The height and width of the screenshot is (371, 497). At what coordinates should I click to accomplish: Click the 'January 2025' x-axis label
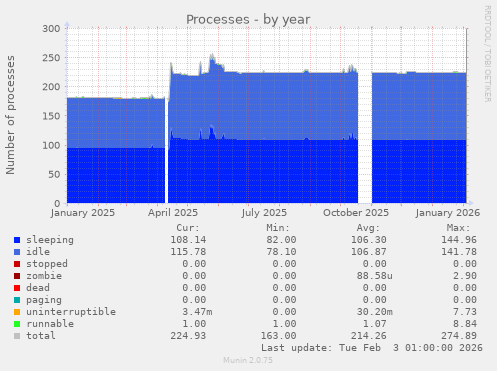click(x=83, y=213)
